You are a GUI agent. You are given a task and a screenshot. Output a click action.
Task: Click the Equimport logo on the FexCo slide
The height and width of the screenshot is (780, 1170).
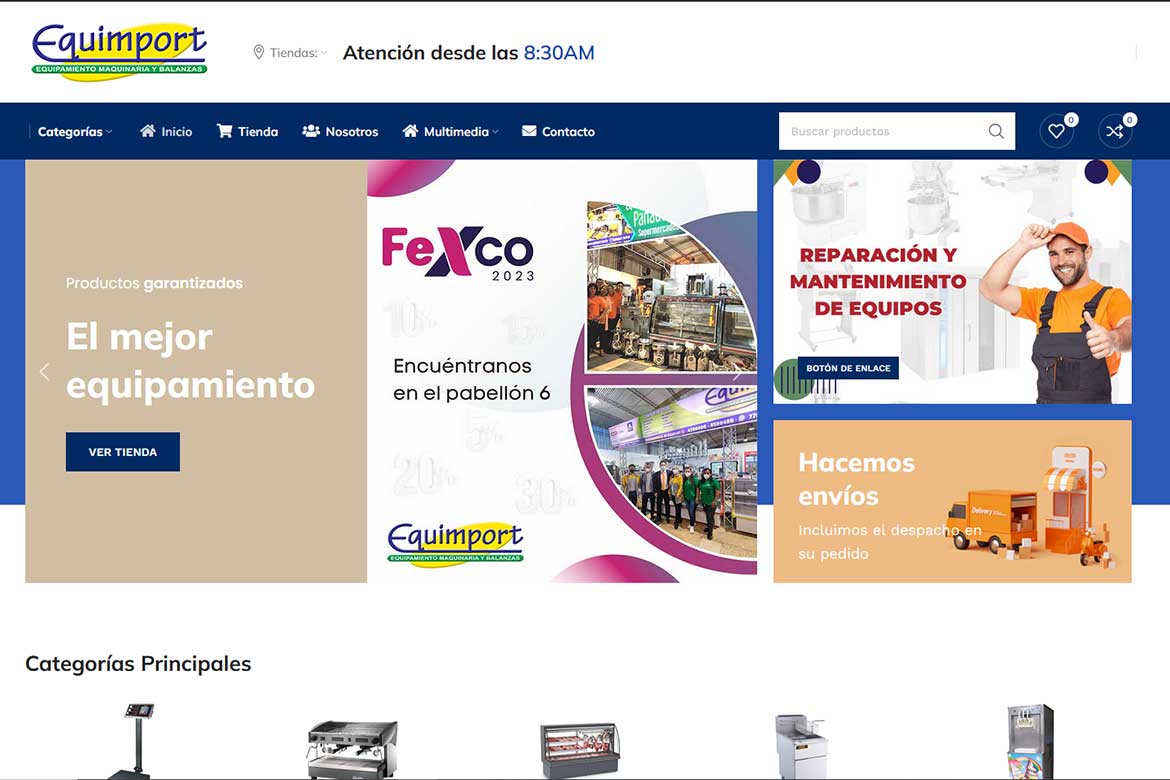click(455, 543)
